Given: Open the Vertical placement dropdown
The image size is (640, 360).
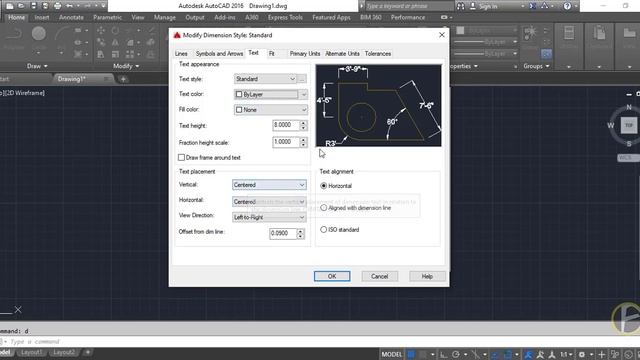Looking at the screenshot, I should (269, 185).
